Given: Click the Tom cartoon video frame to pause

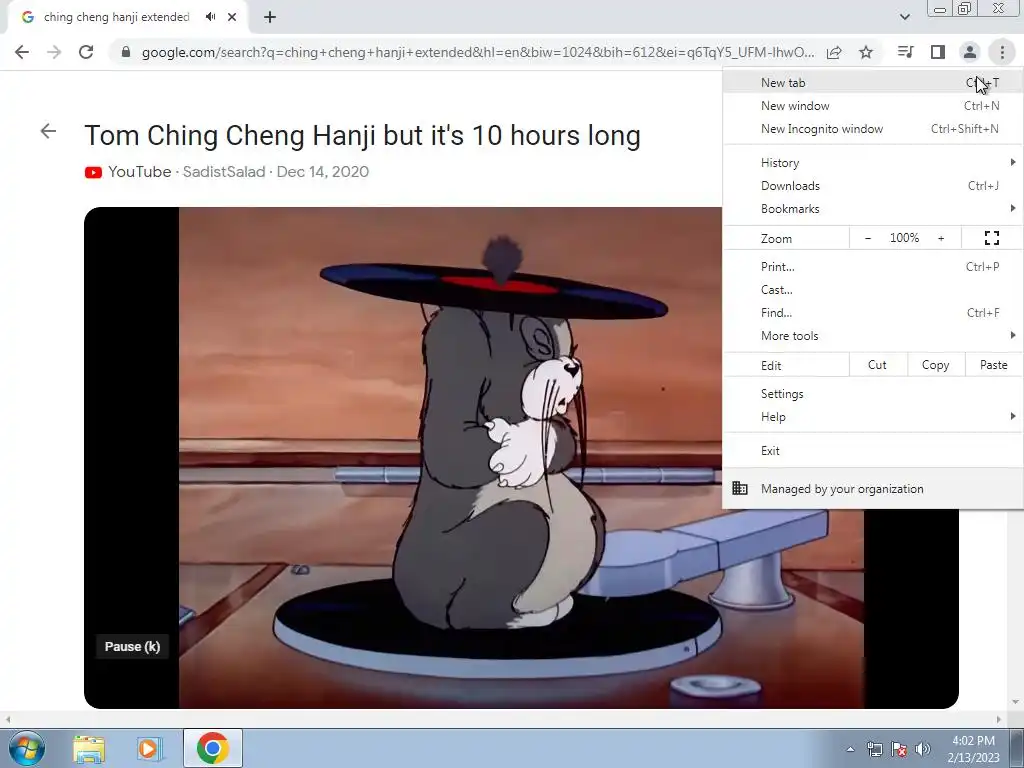Looking at the screenshot, I should pos(451,457).
